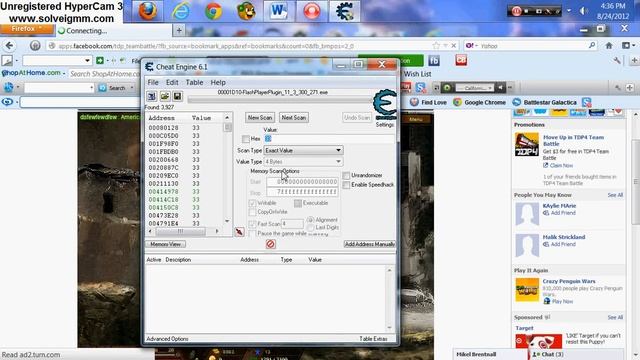Open Internet Explorer from the taskbar
The image size is (640, 360).
pos(180,11)
